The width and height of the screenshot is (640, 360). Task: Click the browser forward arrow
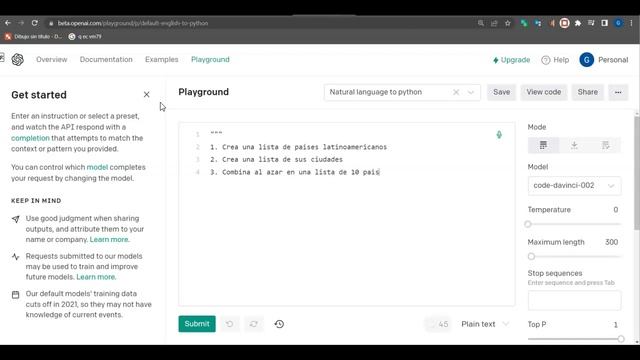[21, 23]
